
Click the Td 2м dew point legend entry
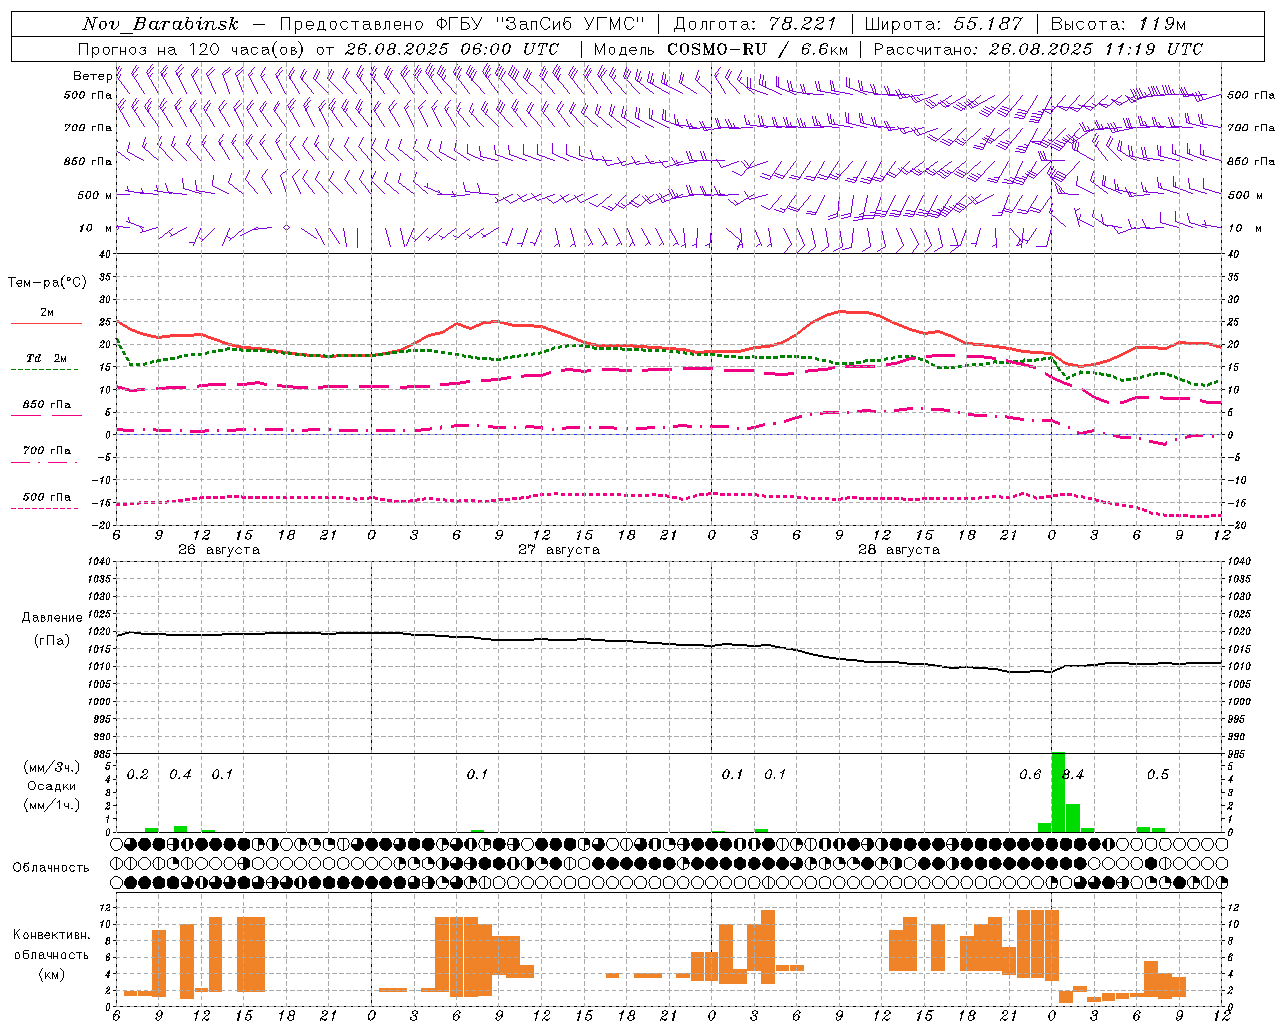[x=46, y=358]
